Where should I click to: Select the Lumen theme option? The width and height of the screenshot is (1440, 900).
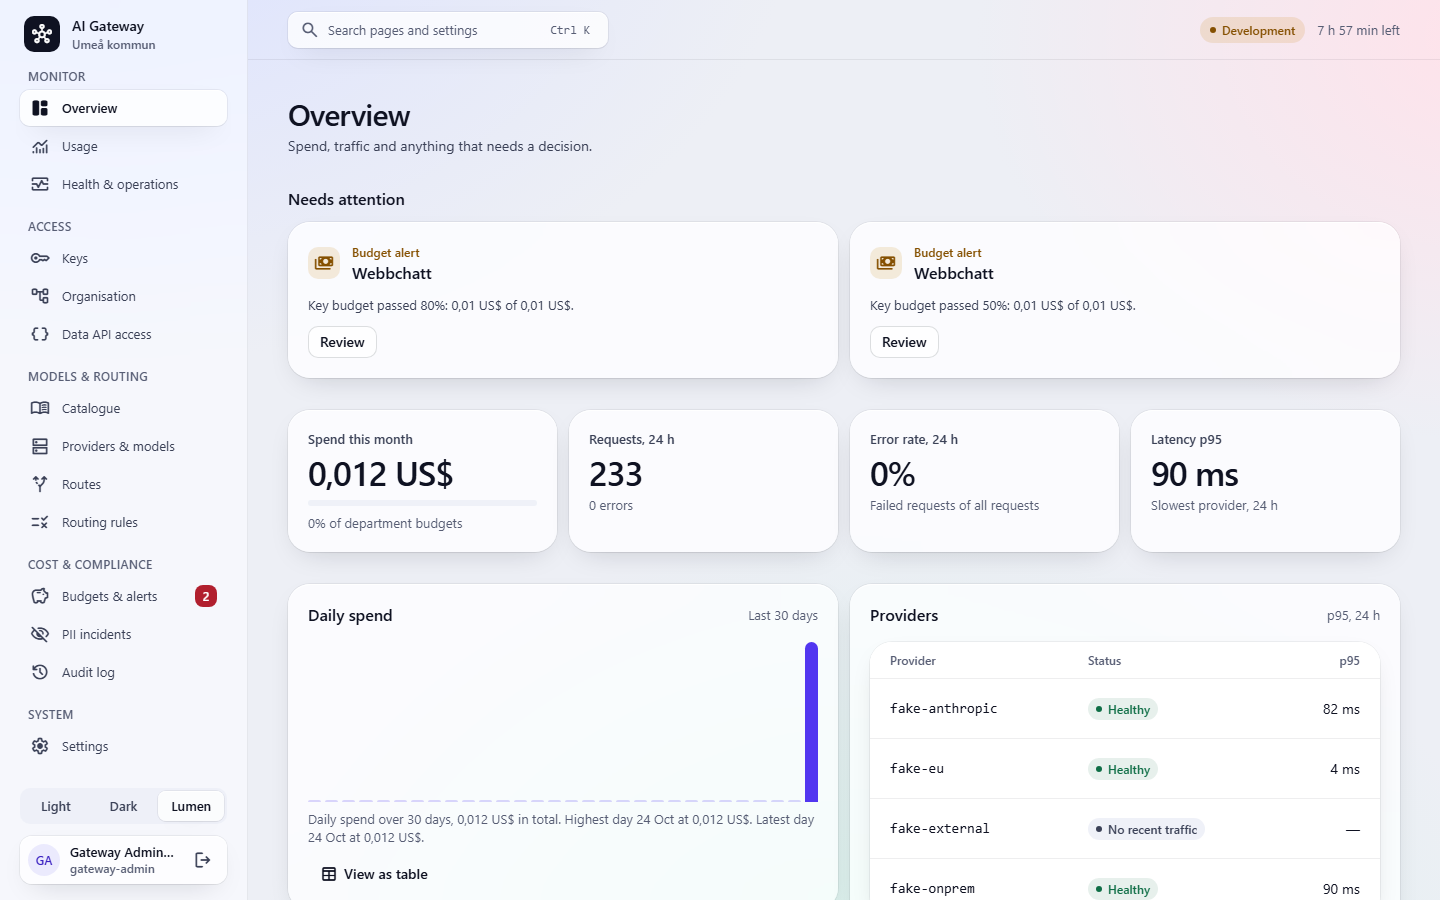click(x=191, y=807)
